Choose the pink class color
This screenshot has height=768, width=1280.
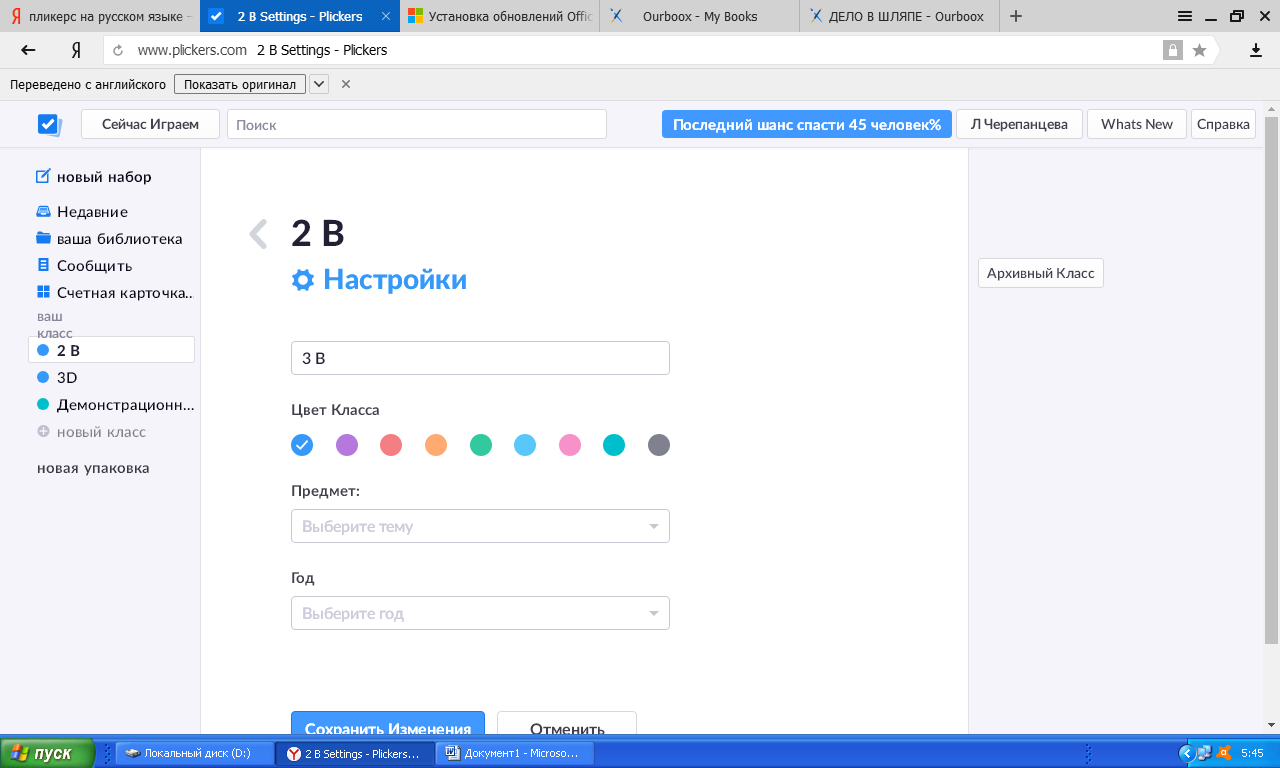570,445
